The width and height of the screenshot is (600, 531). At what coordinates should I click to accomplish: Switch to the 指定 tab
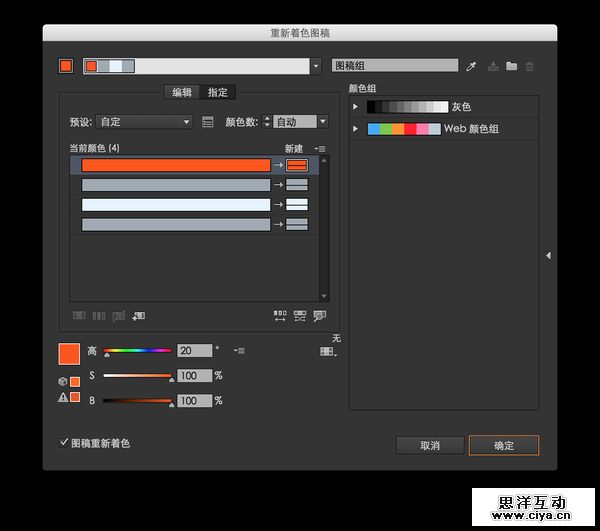[218, 92]
